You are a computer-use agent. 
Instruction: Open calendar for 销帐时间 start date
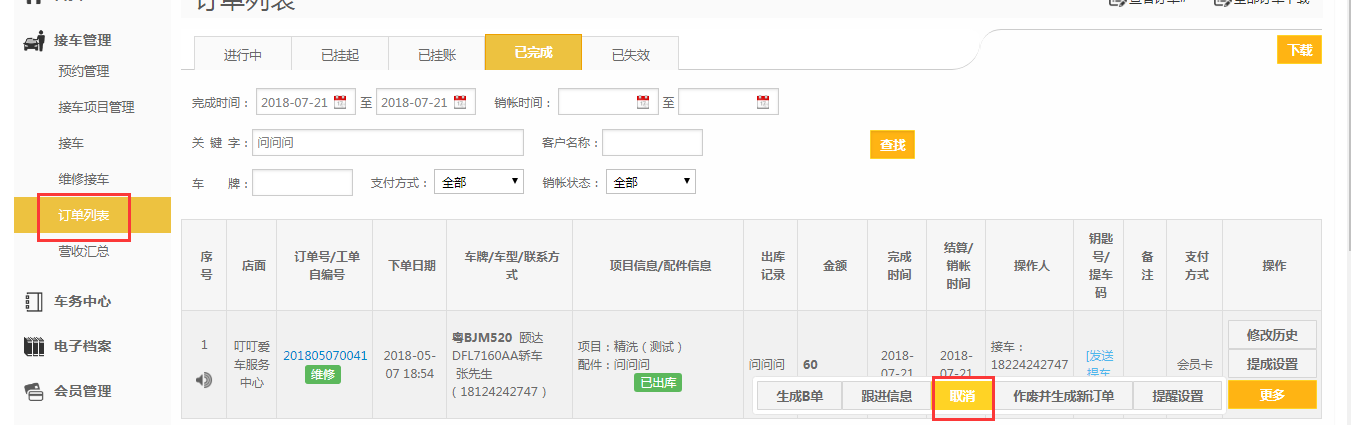pyautogui.click(x=642, y=102)
